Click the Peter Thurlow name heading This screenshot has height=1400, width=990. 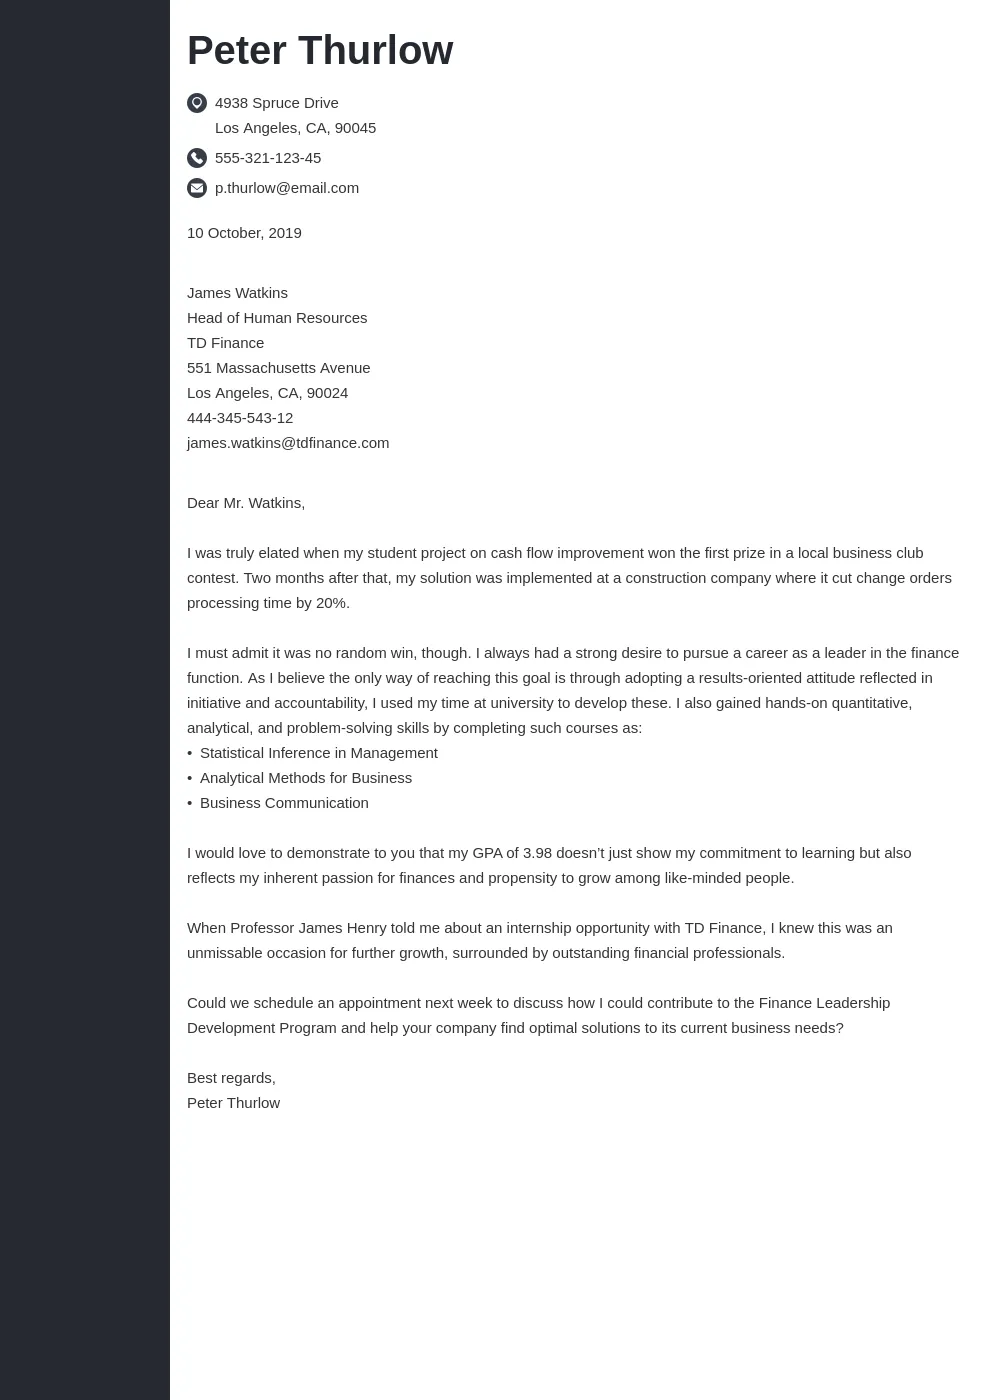pyautogui.click(x=320, y=50)
